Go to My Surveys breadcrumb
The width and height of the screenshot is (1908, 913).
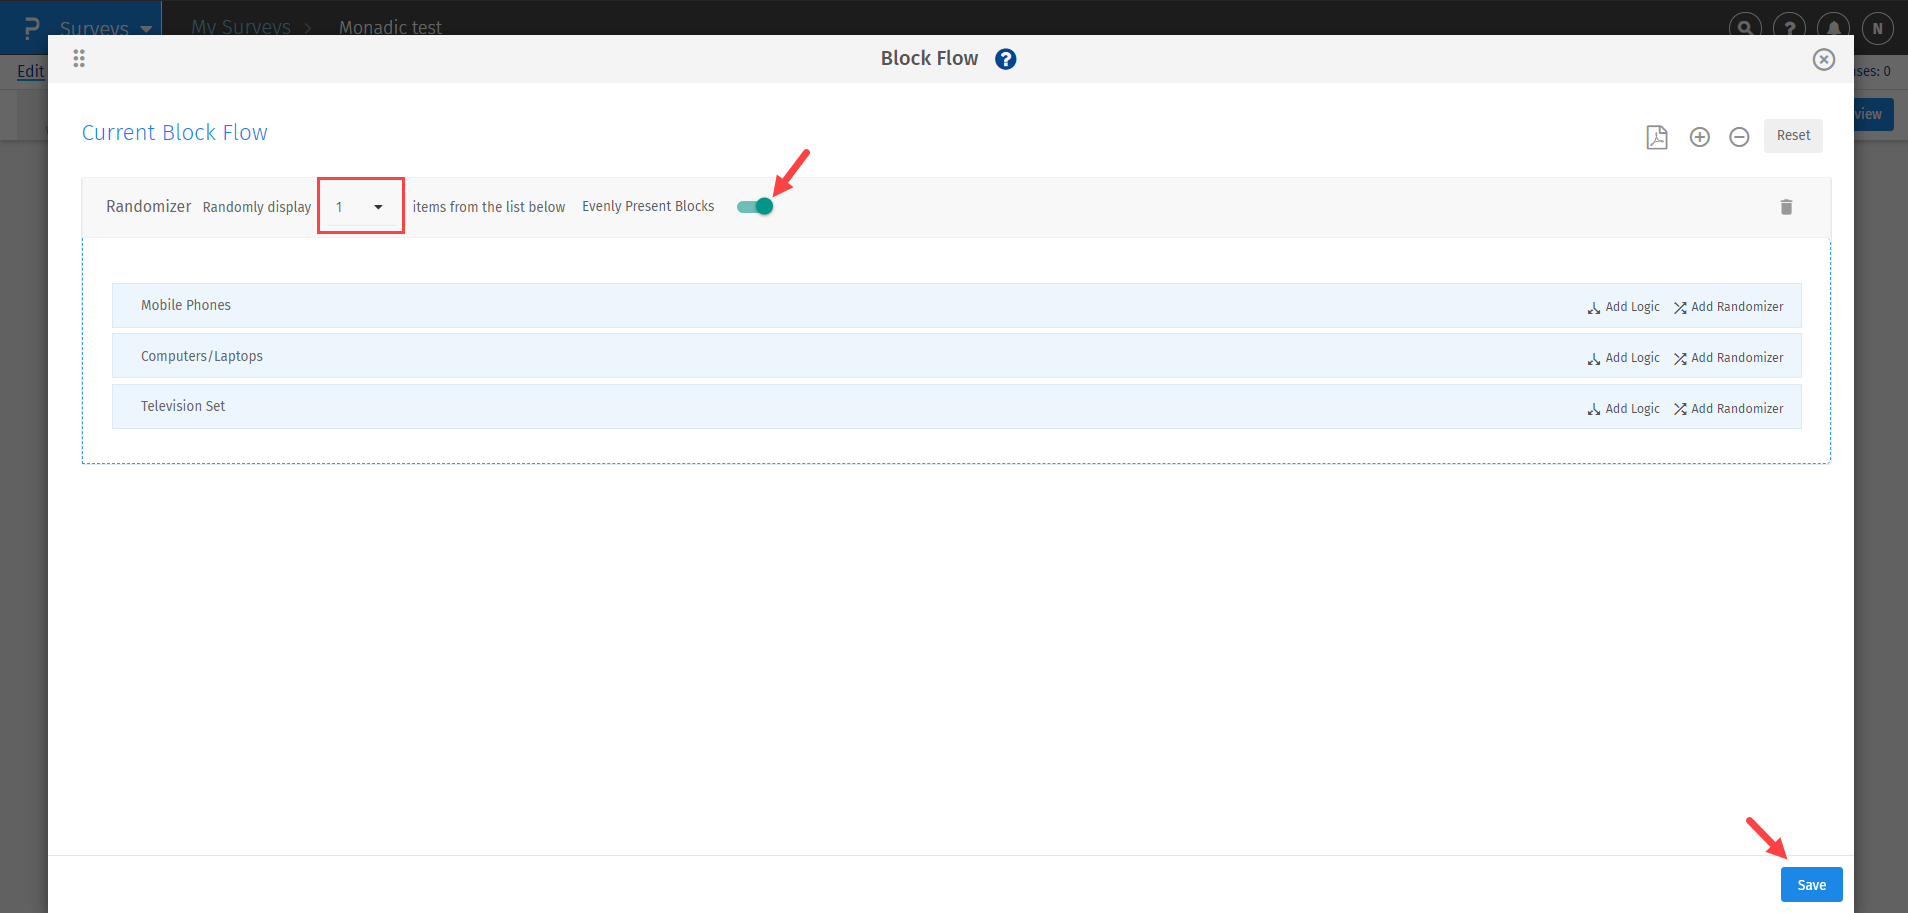(x=241, y=27)
